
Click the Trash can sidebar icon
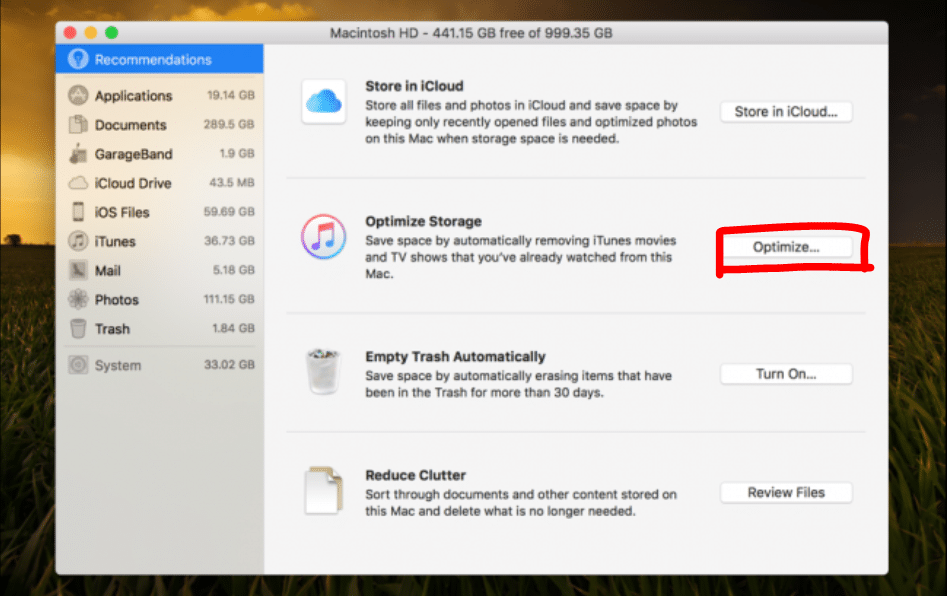coord(77,328)
